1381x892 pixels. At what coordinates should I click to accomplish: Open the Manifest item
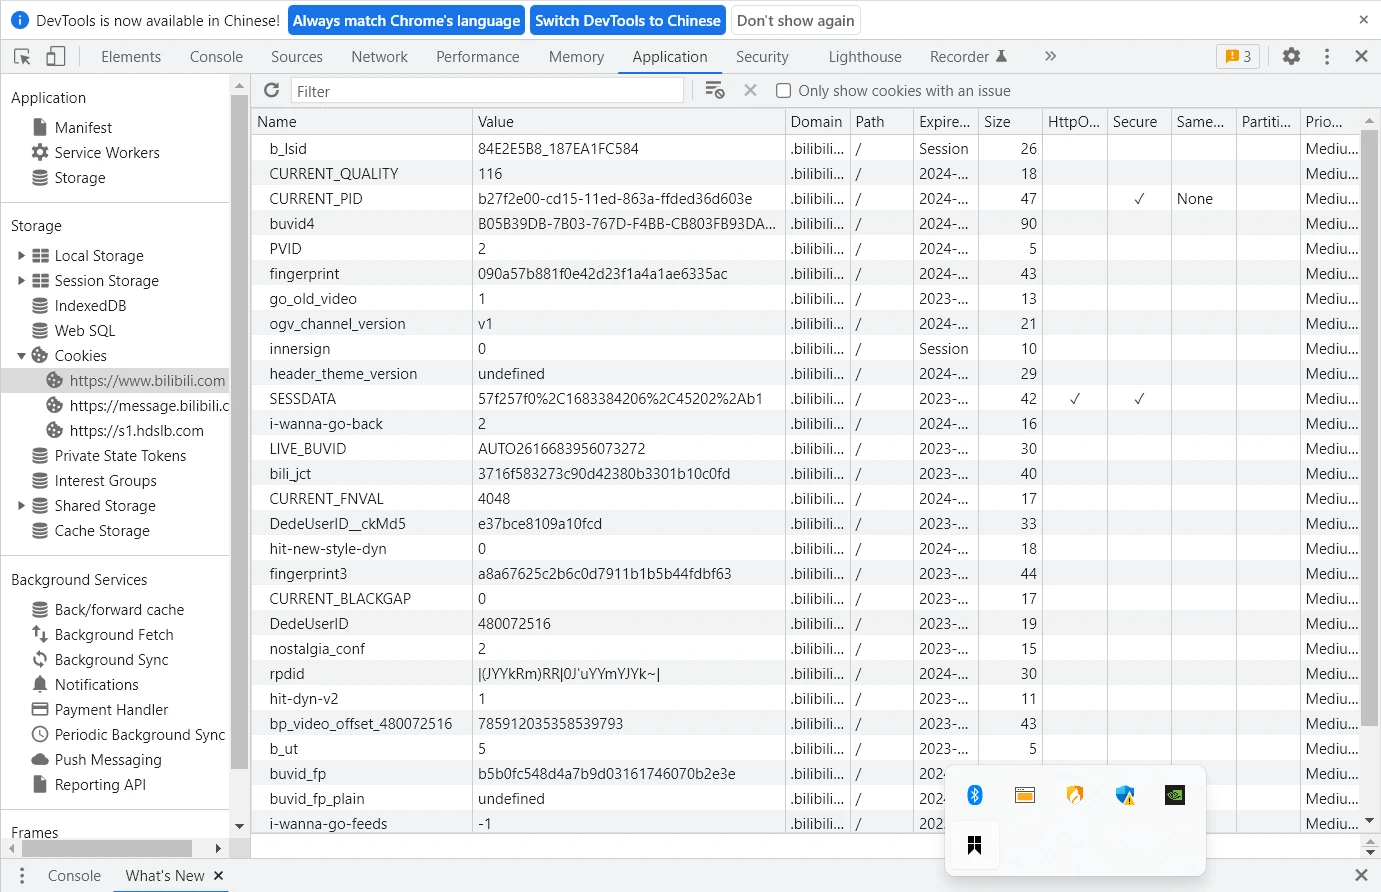(83, 128)
